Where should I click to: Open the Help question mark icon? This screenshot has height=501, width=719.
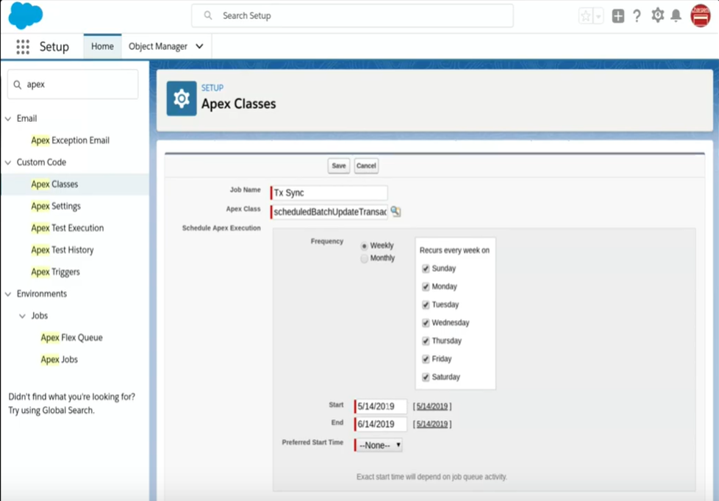tap(637, 16)
